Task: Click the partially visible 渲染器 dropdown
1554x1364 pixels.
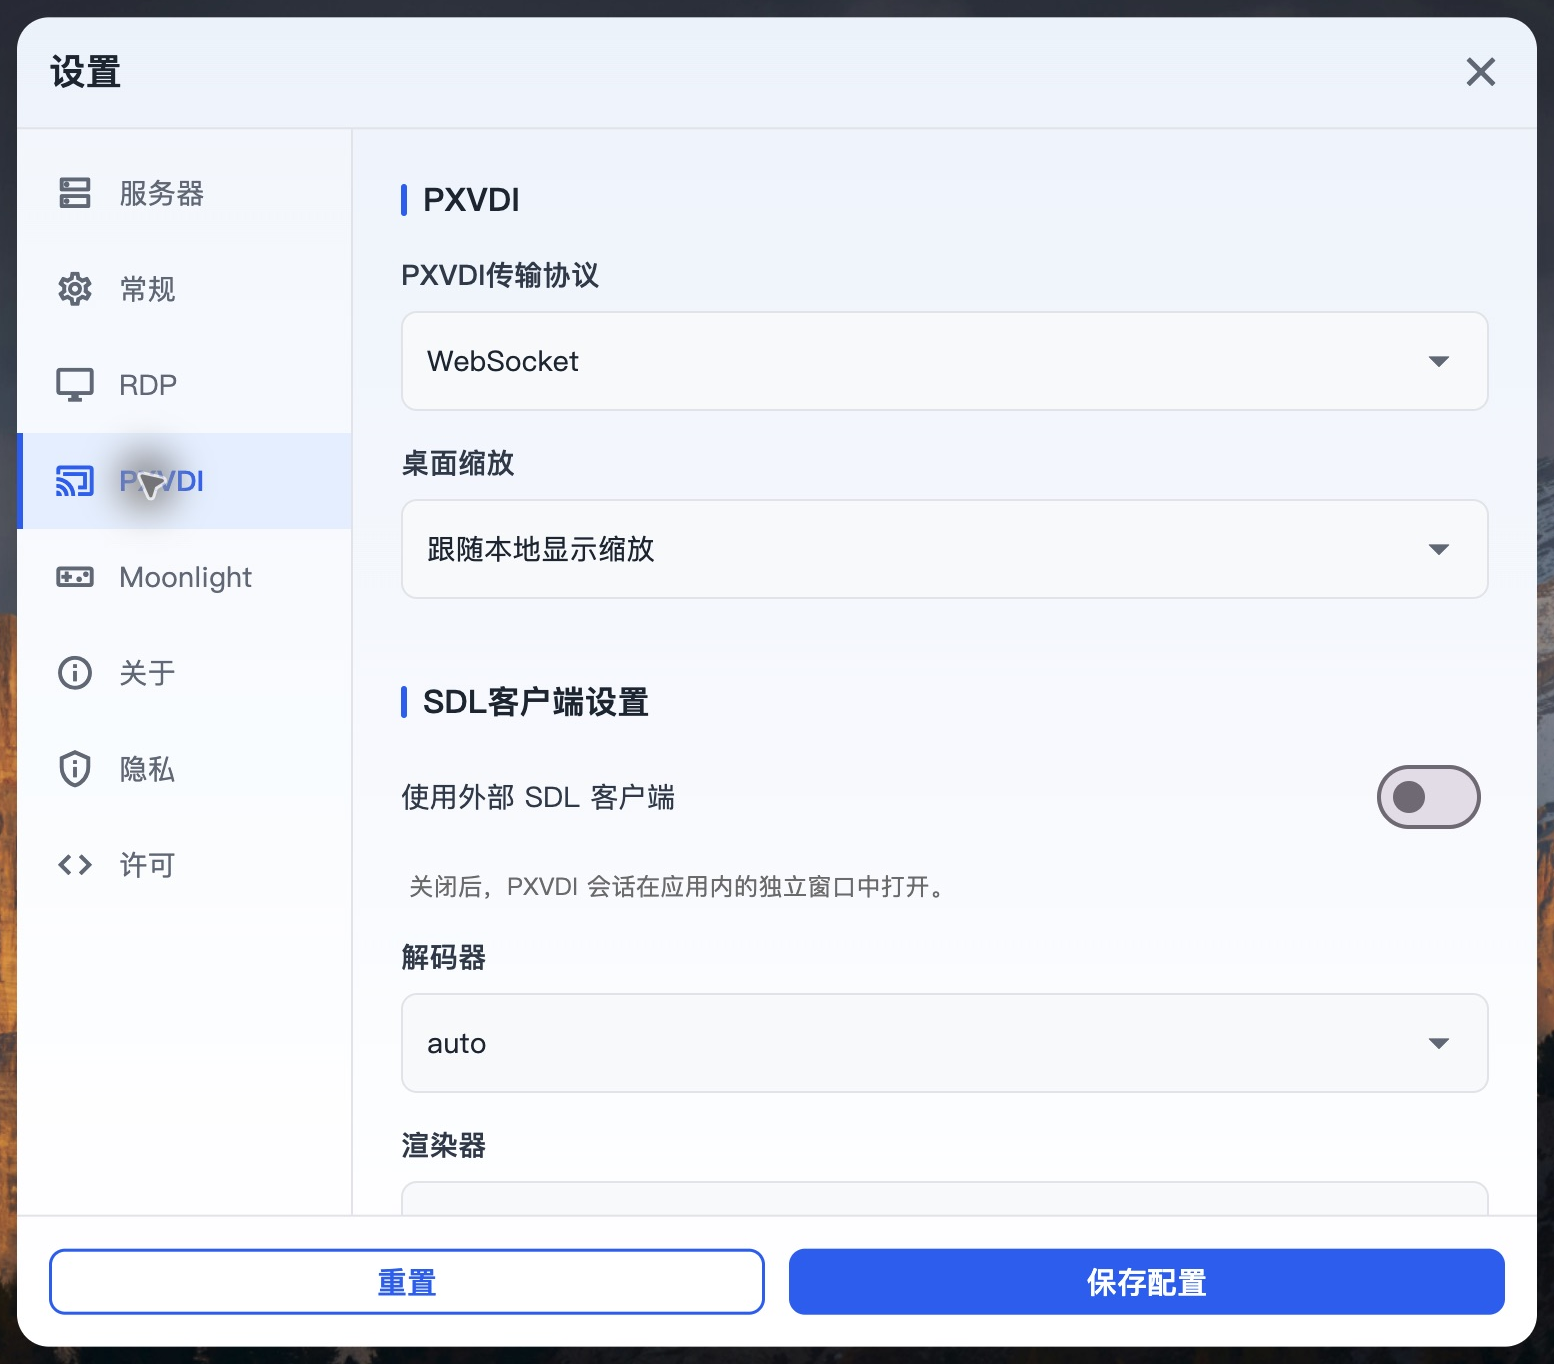Action: [x=944, y=1199]
